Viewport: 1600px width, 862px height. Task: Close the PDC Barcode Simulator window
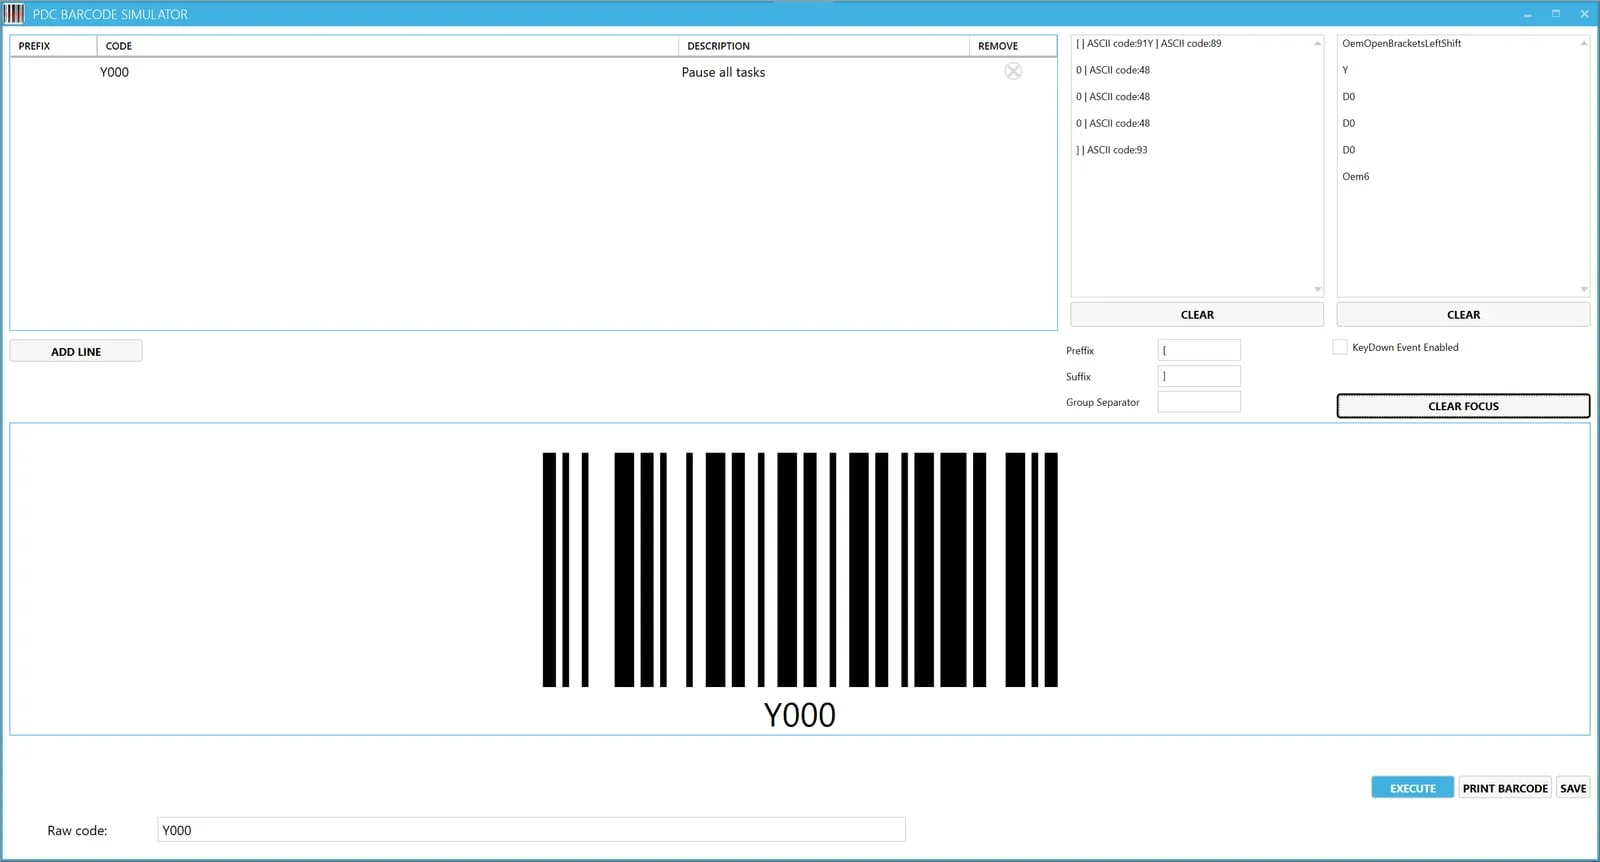[x=1584, y=14]
